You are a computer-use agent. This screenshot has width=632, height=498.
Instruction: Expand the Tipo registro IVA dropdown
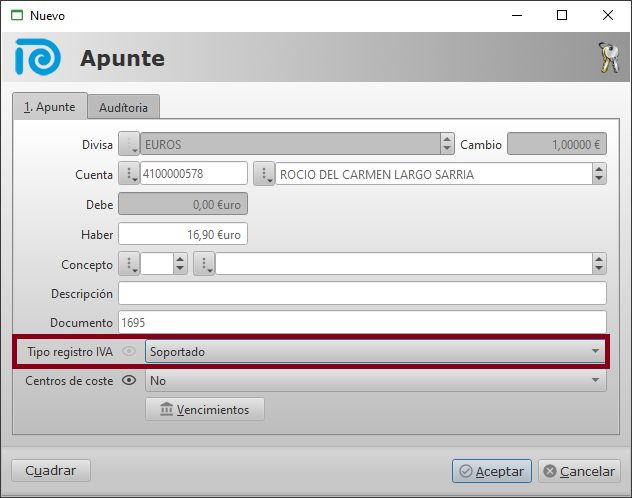point(596,352)
